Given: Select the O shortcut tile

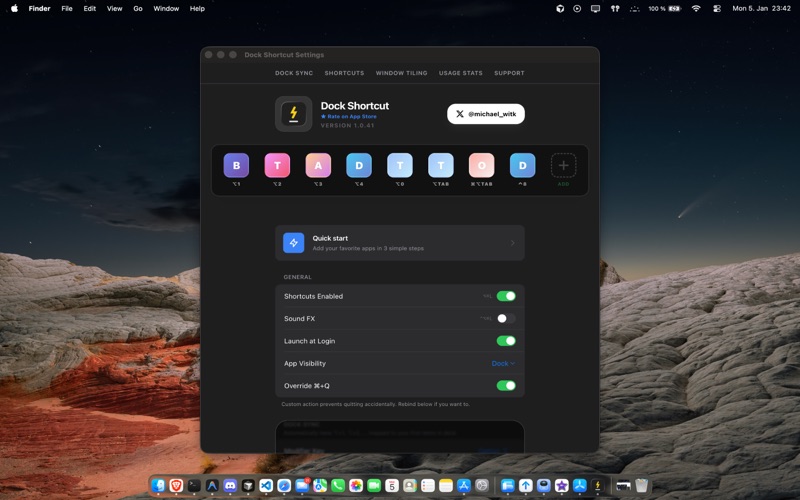Looking at the screenshot, I should tap(482, 165).
